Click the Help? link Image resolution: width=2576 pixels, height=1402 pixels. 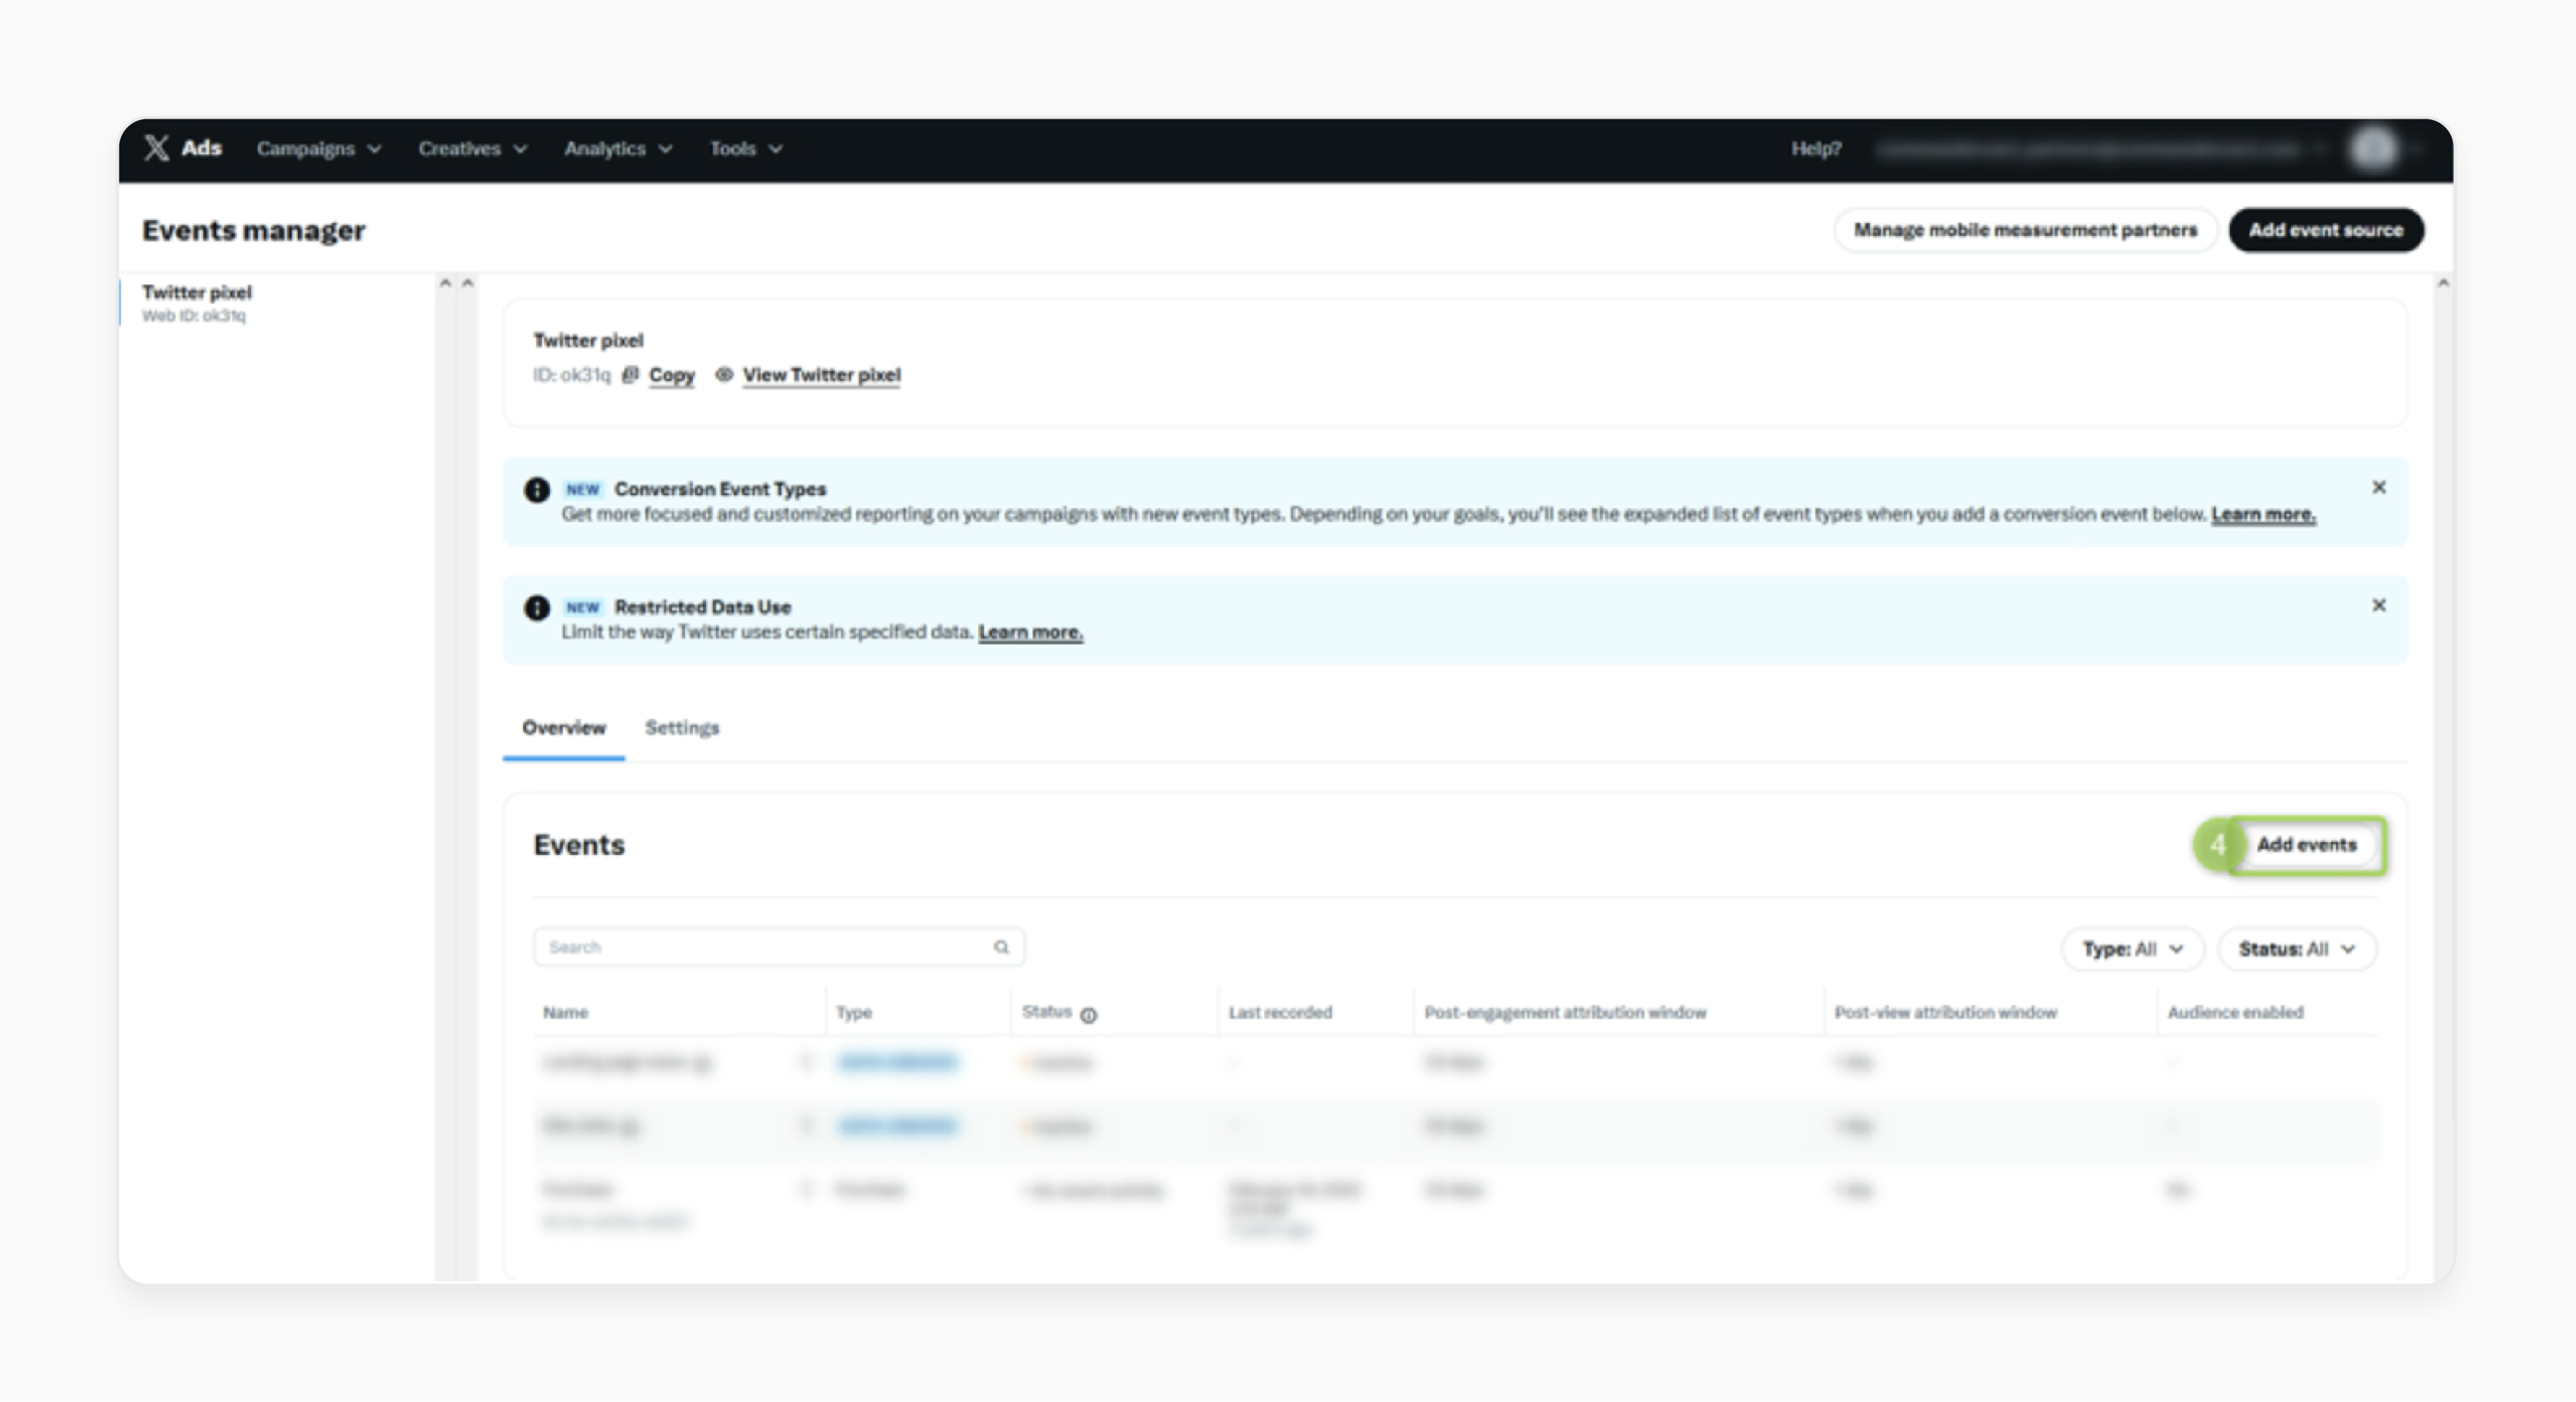coord(1815,149)
